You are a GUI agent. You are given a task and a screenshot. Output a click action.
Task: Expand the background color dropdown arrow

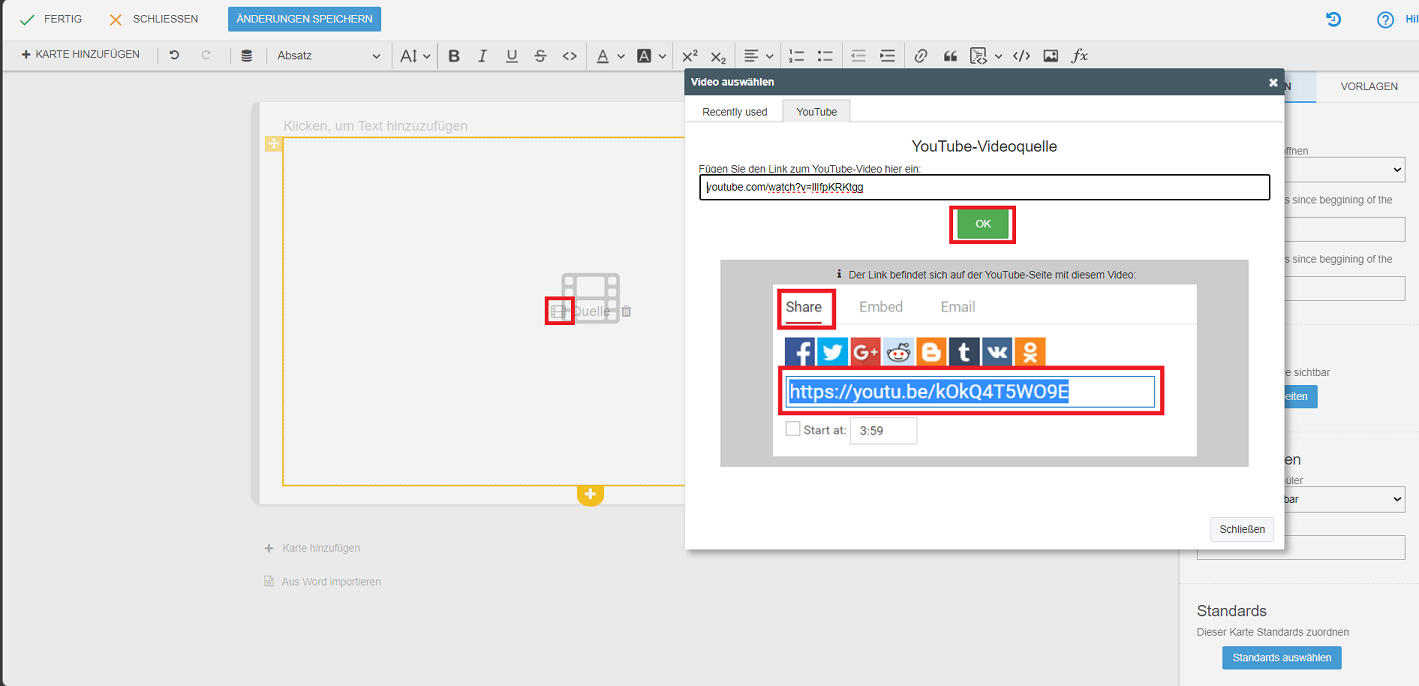click(x=662, y=56)
